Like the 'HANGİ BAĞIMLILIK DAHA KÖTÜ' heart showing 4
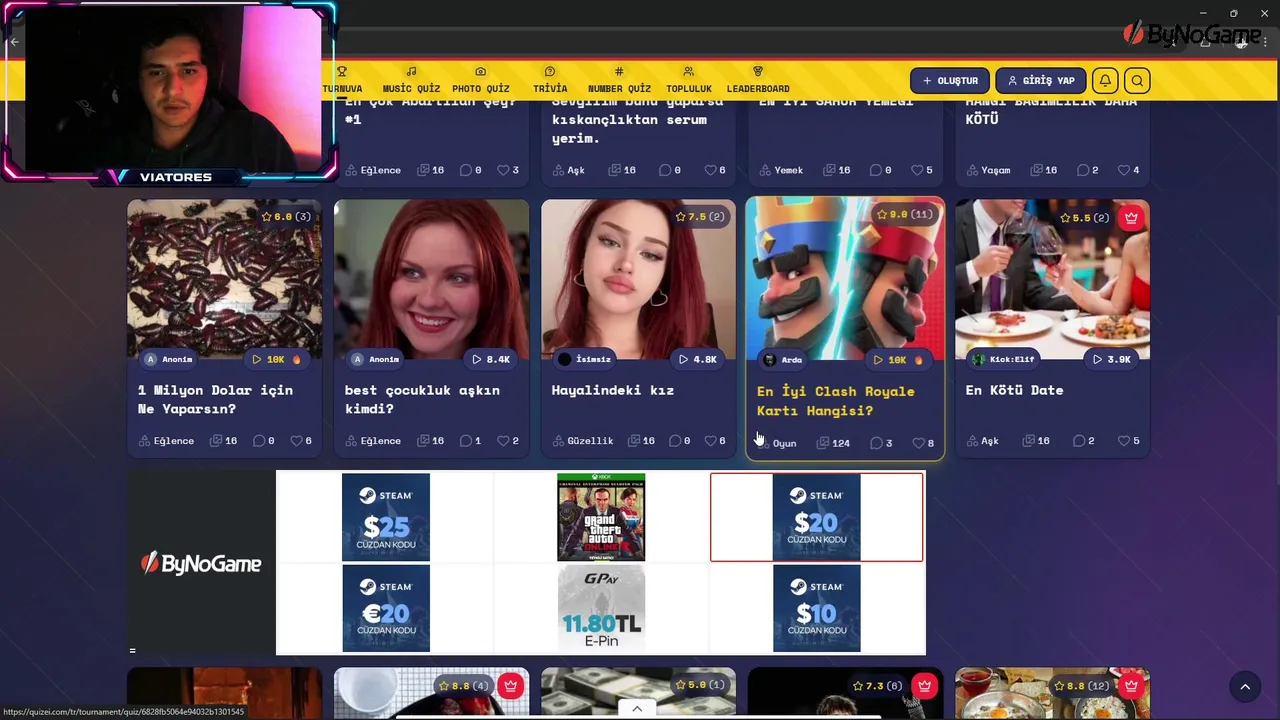 pyautogui.click(x=1124, y=170)
